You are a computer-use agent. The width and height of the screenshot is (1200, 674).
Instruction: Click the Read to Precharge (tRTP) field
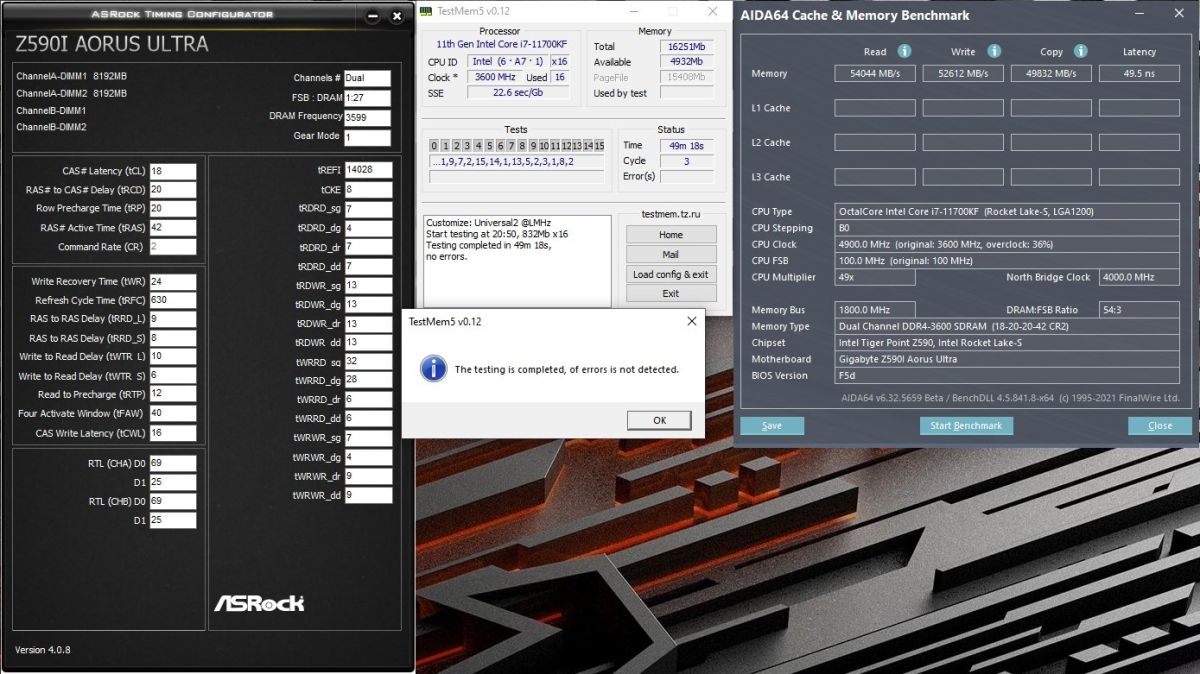(172, 395)
